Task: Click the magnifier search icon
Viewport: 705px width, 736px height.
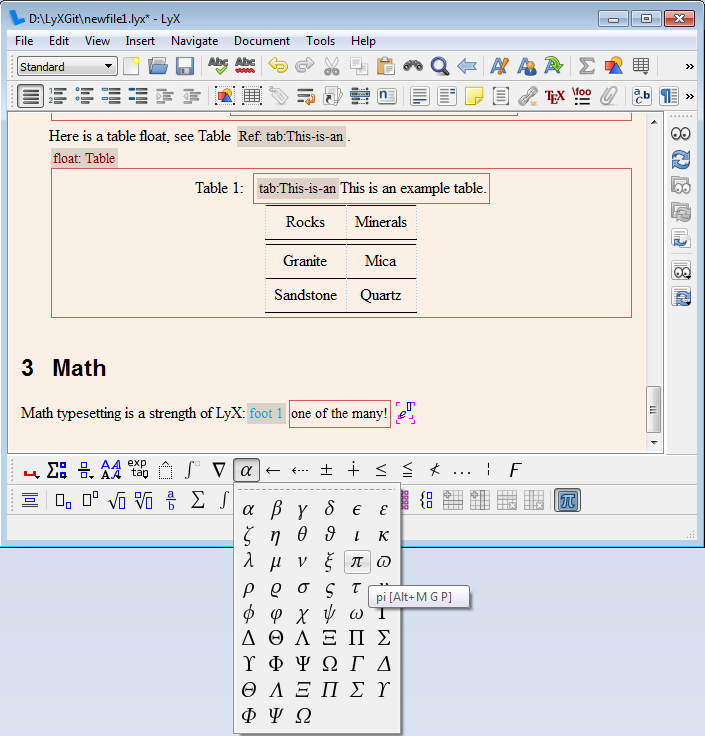Action: pyautogui.click(x=440, y=66)
